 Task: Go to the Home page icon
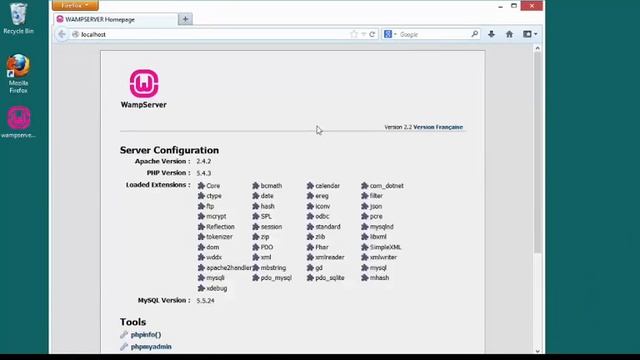(x=509, y=34)
